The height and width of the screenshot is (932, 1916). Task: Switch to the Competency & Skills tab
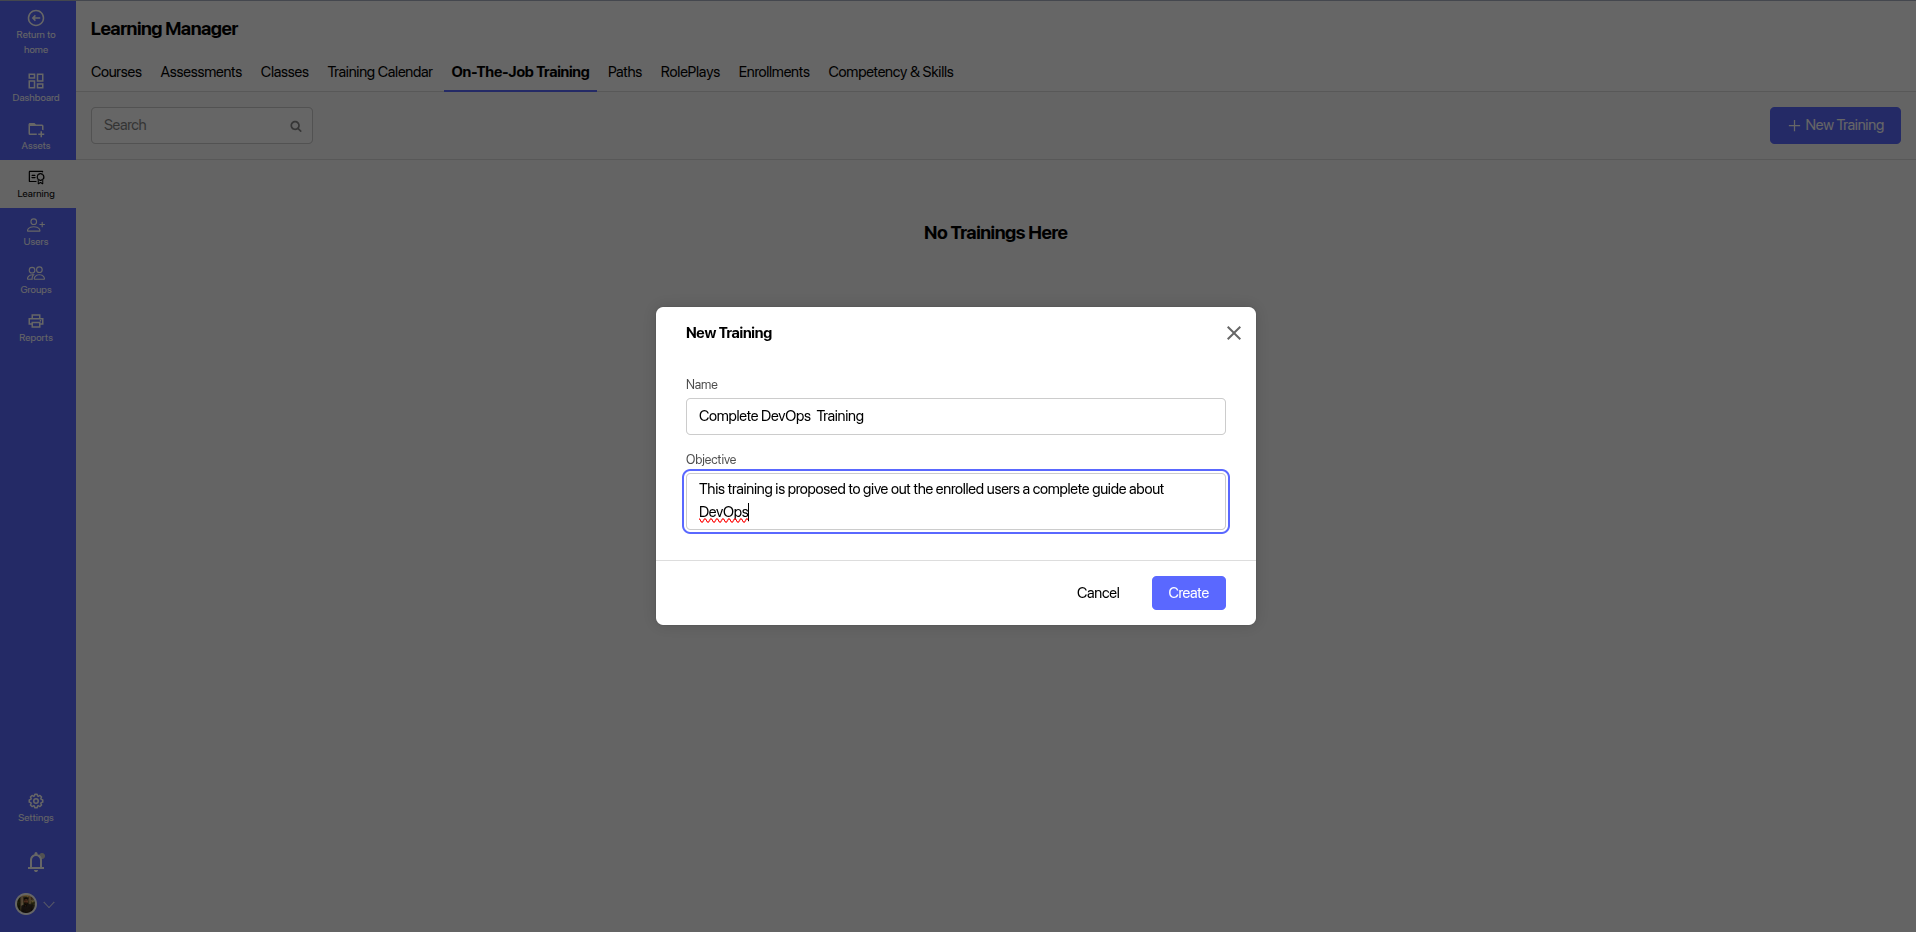(x=890, y=72)
